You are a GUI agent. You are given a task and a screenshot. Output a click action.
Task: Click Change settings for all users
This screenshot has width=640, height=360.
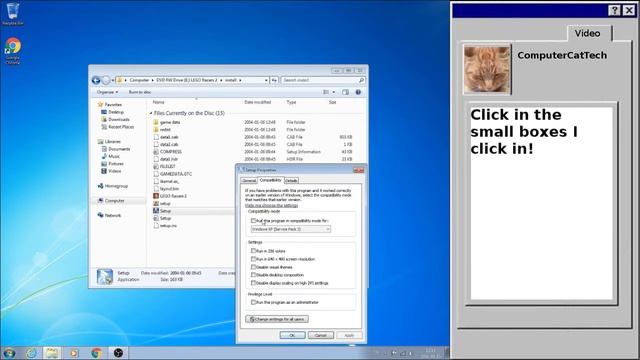[277, 319]
